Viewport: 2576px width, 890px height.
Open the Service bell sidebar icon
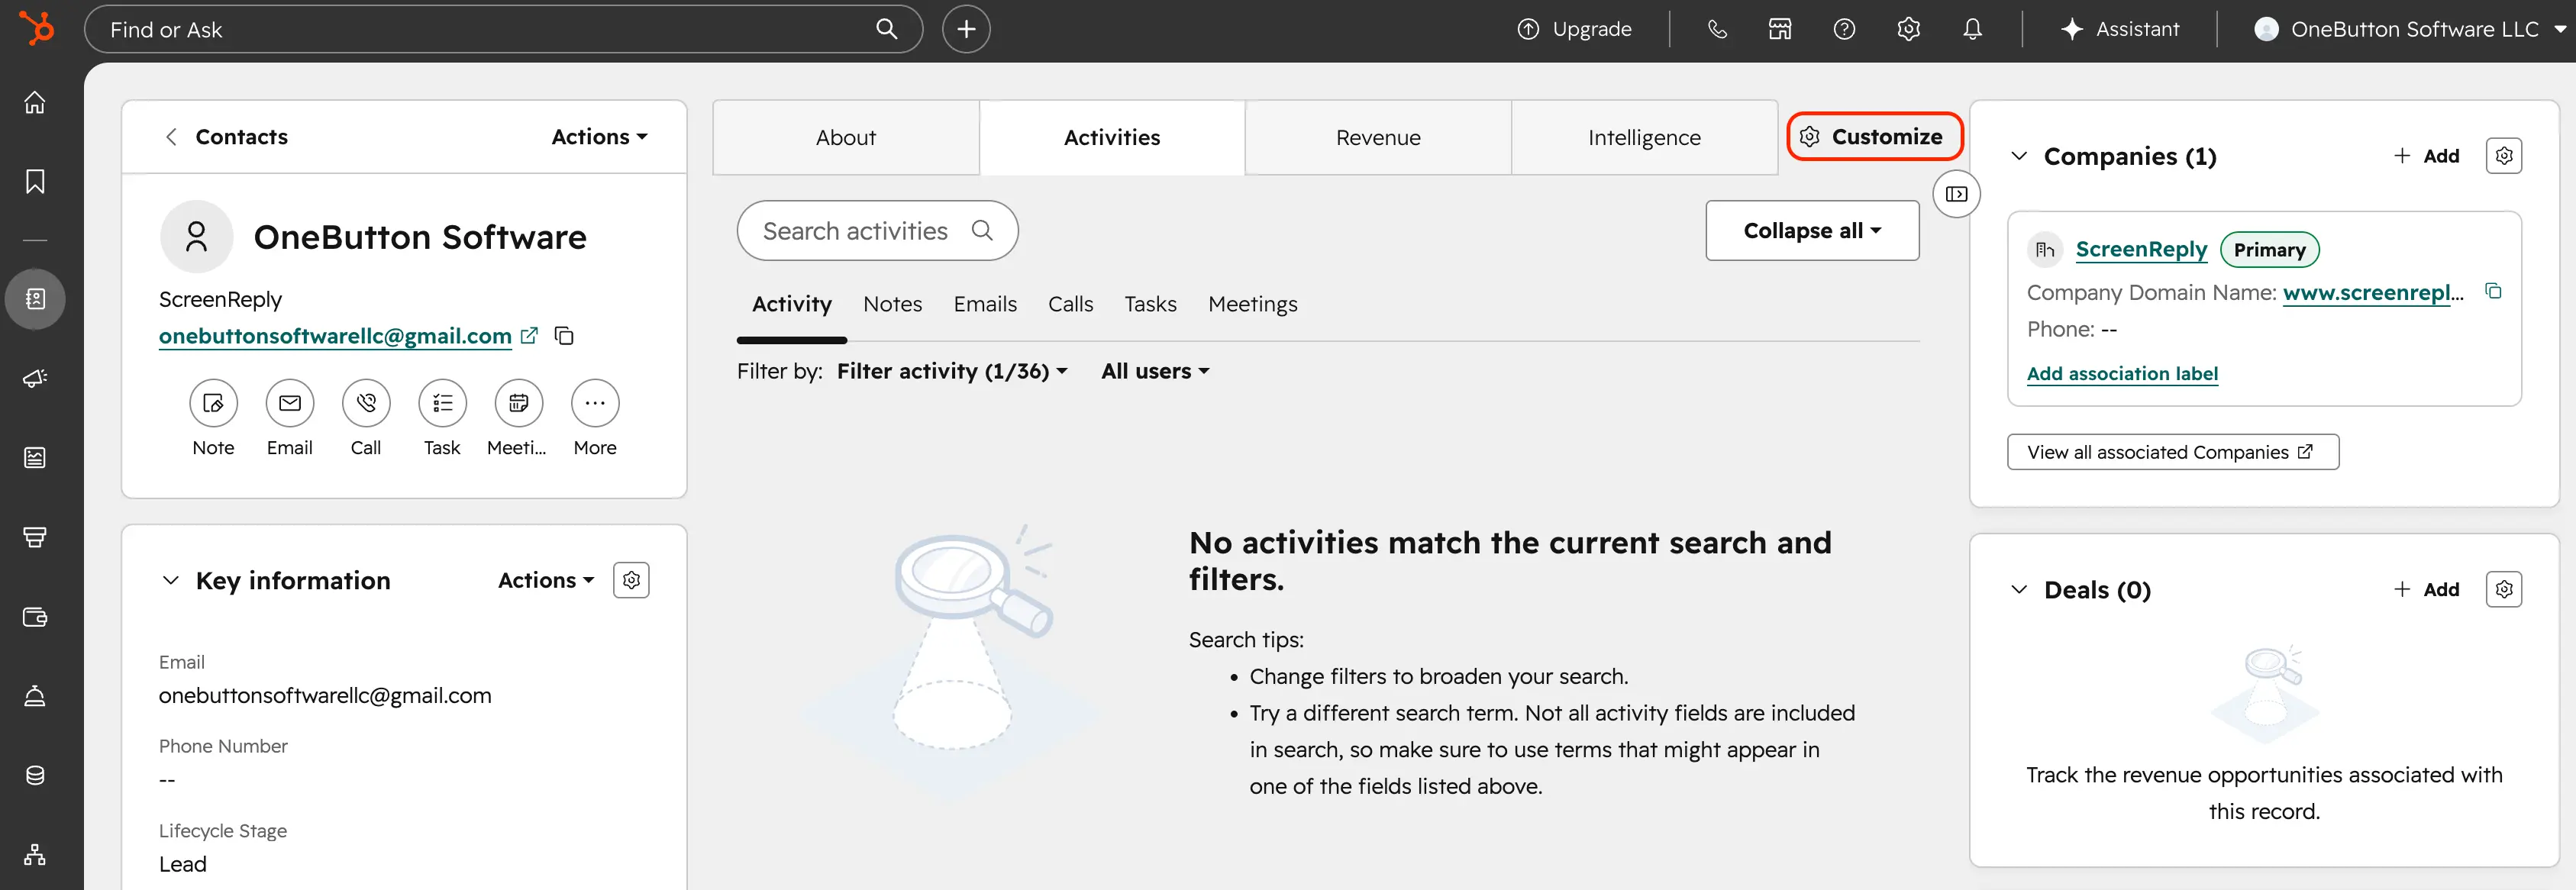coord(35,695)
